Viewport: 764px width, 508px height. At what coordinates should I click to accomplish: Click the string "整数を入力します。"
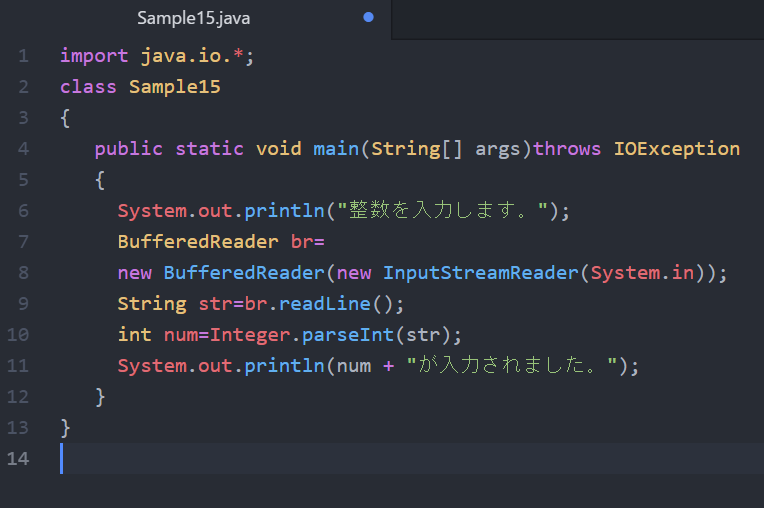(x=443, y=210)
